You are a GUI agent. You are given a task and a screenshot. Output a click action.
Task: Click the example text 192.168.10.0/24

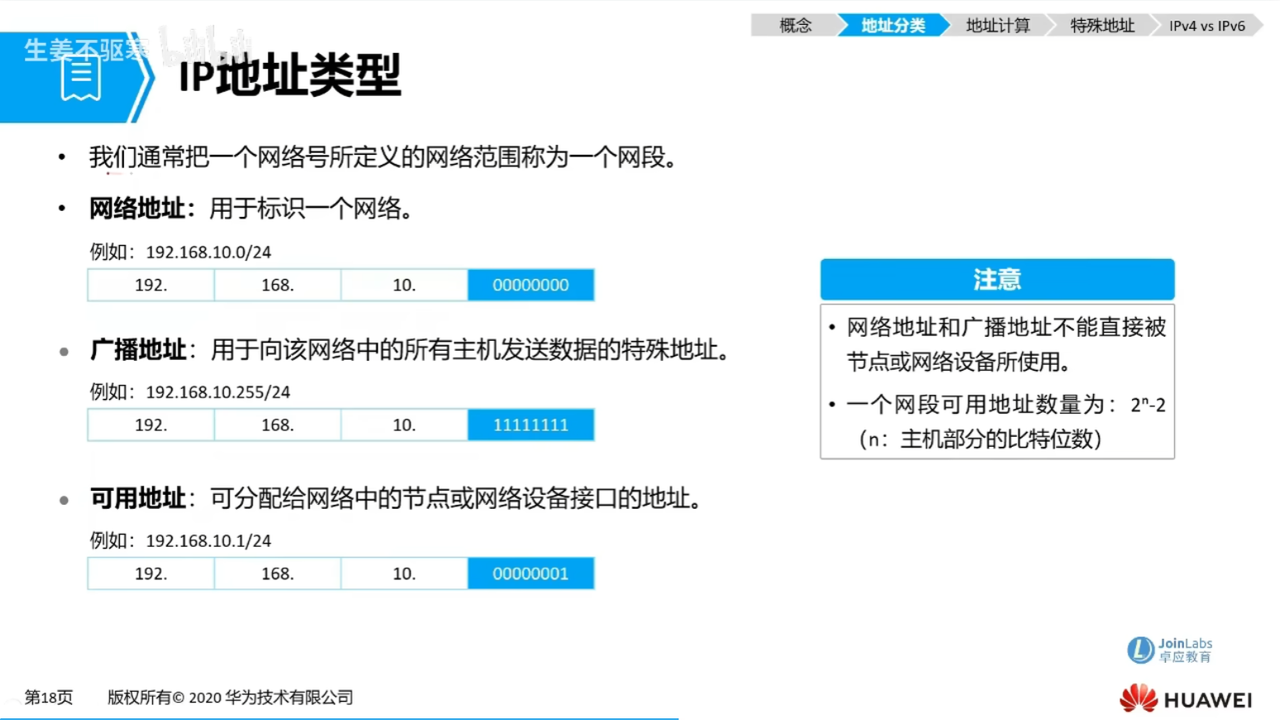tap(209, 252)
